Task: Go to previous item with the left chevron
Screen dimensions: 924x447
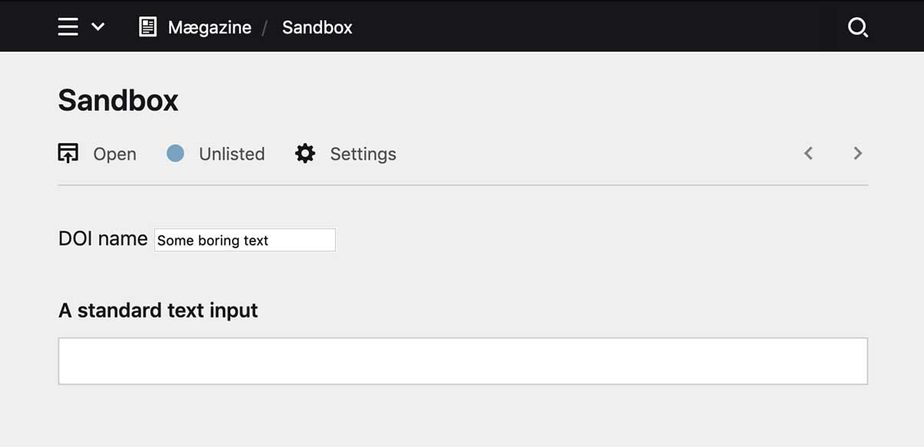Action: pyautogui.click(x=809, y=153)
